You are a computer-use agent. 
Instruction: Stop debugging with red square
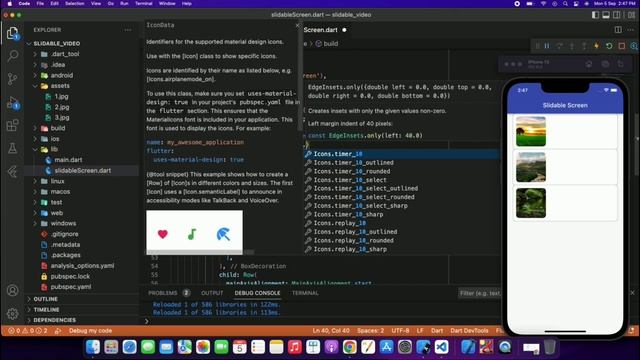(622, 46)
